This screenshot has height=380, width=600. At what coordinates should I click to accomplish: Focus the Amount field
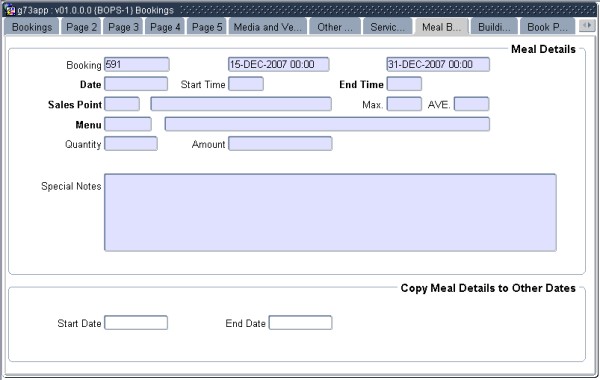click(x=280, y=144)
